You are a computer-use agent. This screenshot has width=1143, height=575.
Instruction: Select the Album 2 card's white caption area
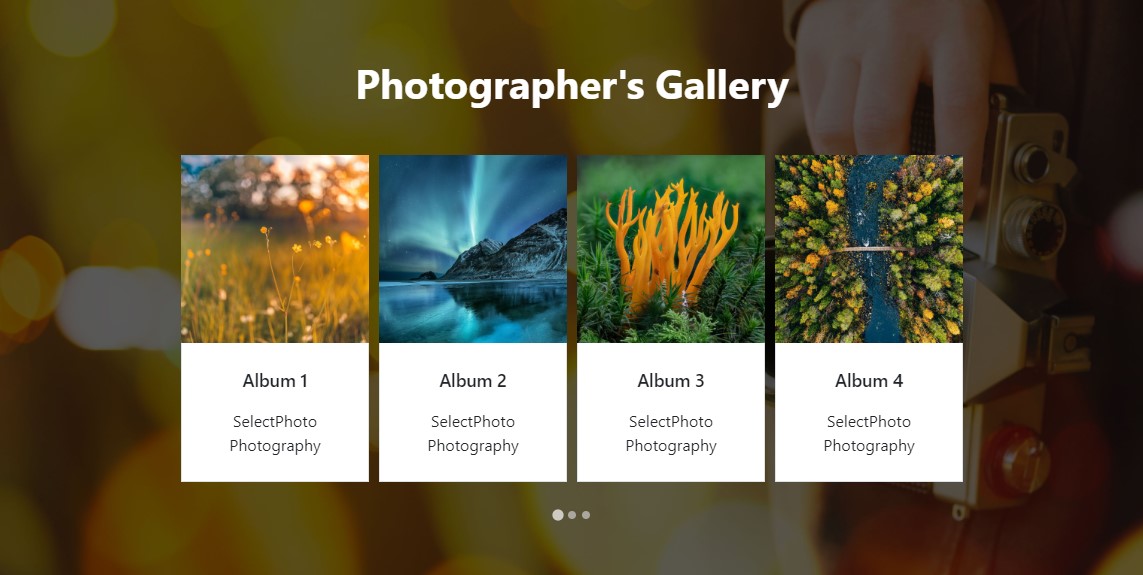coord(473,412)
